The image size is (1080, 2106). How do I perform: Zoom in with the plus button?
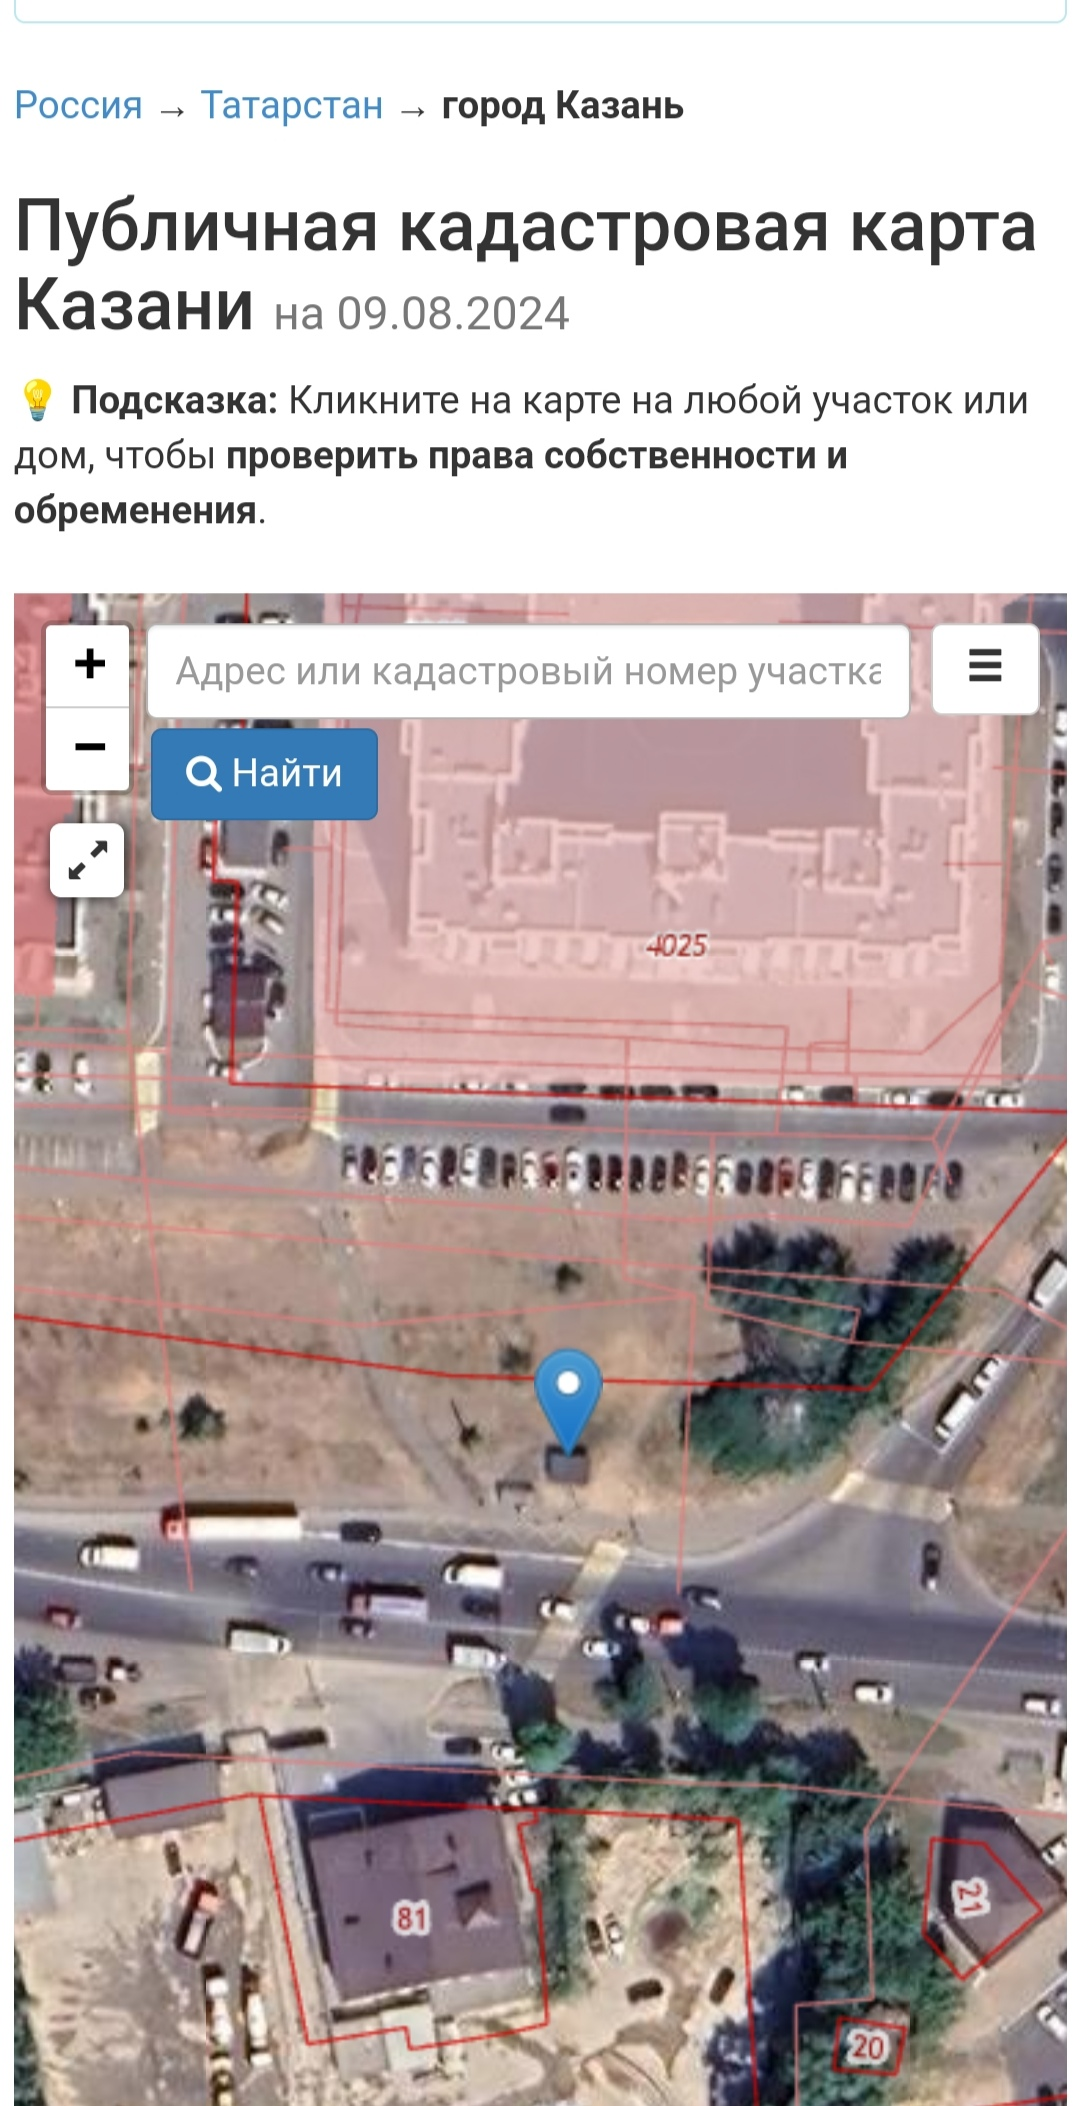click(89, 665)
